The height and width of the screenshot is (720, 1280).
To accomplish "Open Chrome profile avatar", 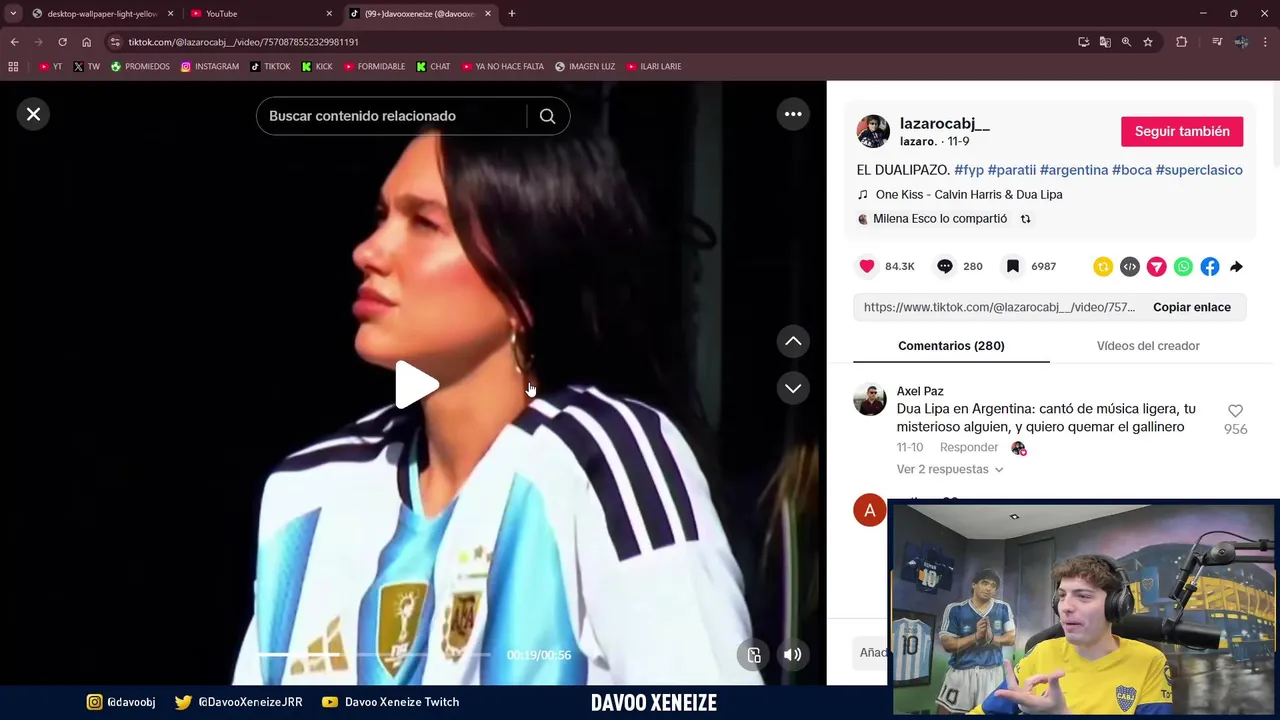I will pos(1241,42).
